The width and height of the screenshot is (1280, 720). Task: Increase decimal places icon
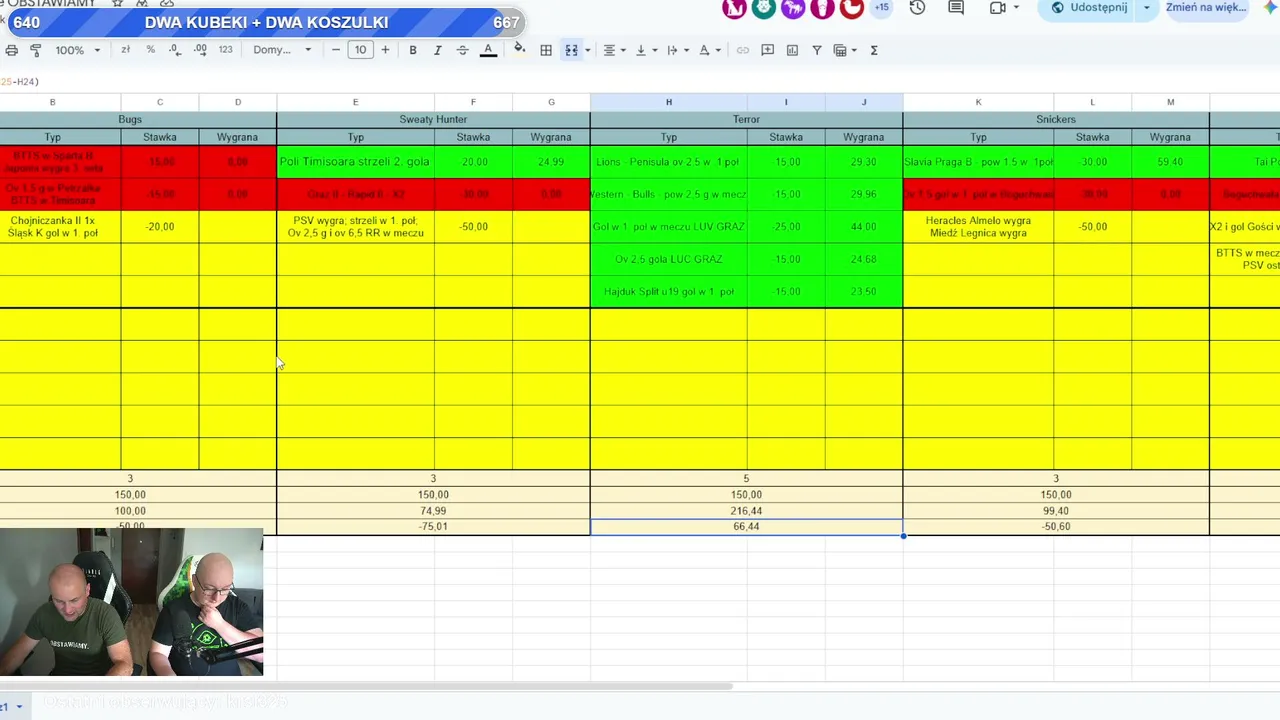click(x=200, y=50)
